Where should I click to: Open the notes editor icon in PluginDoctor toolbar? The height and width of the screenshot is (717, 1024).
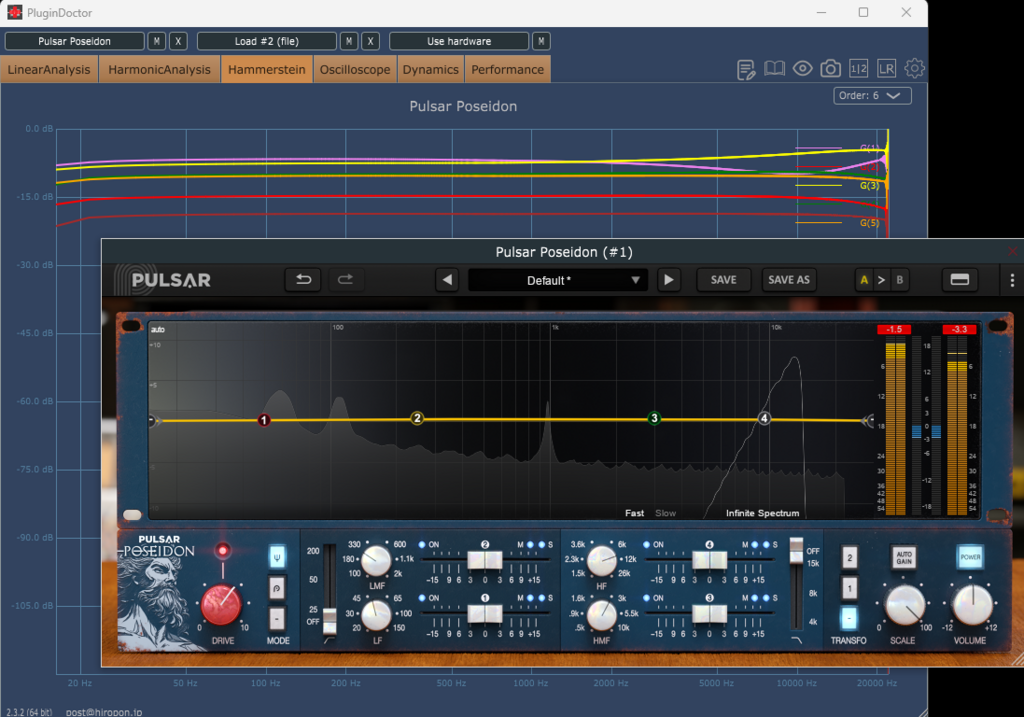pos(746,69)
